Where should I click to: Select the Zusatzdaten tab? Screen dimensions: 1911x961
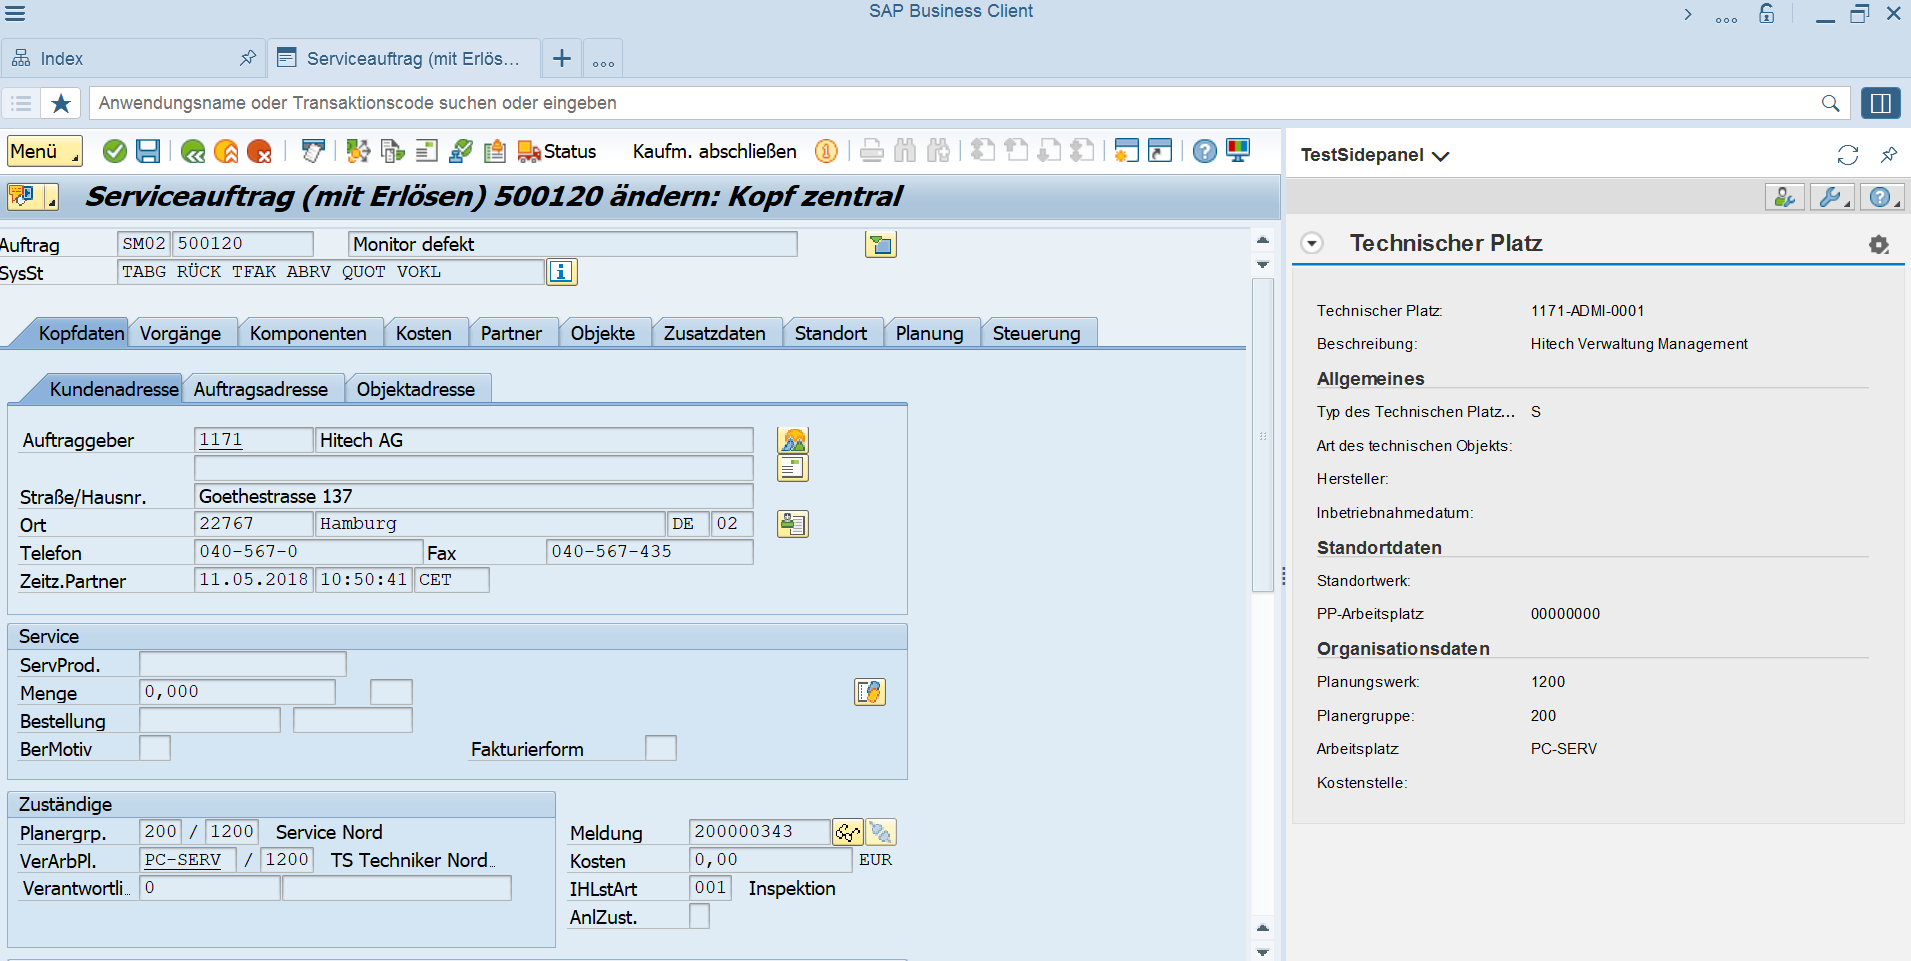click(715, 333)
